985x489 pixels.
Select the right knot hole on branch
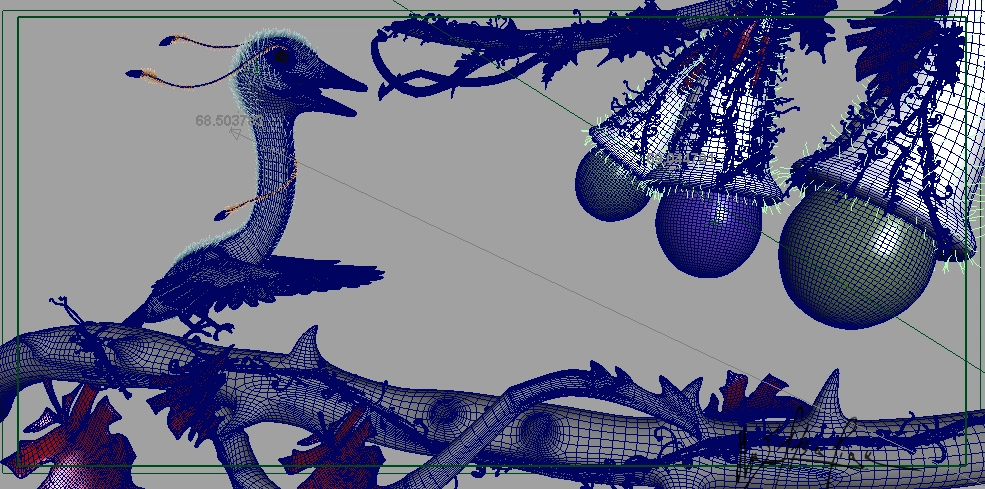click(536, 430)
